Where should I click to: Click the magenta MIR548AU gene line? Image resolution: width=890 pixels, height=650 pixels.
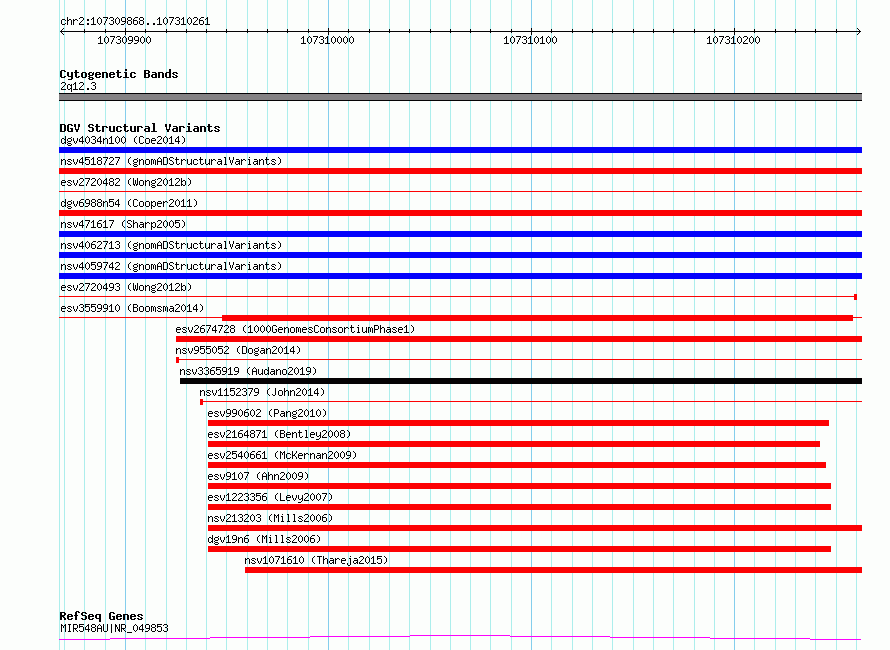[x=460, y=638]
